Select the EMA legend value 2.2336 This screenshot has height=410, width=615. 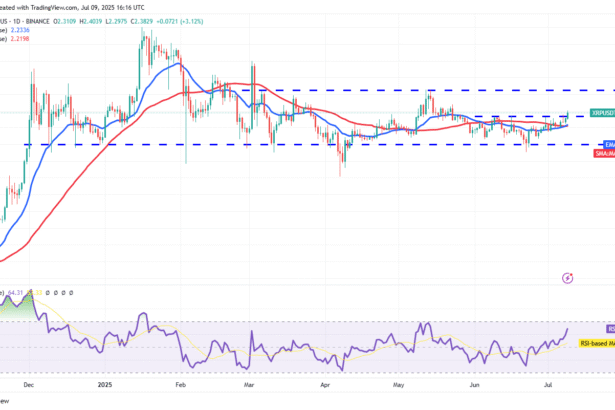coord(21,31)
